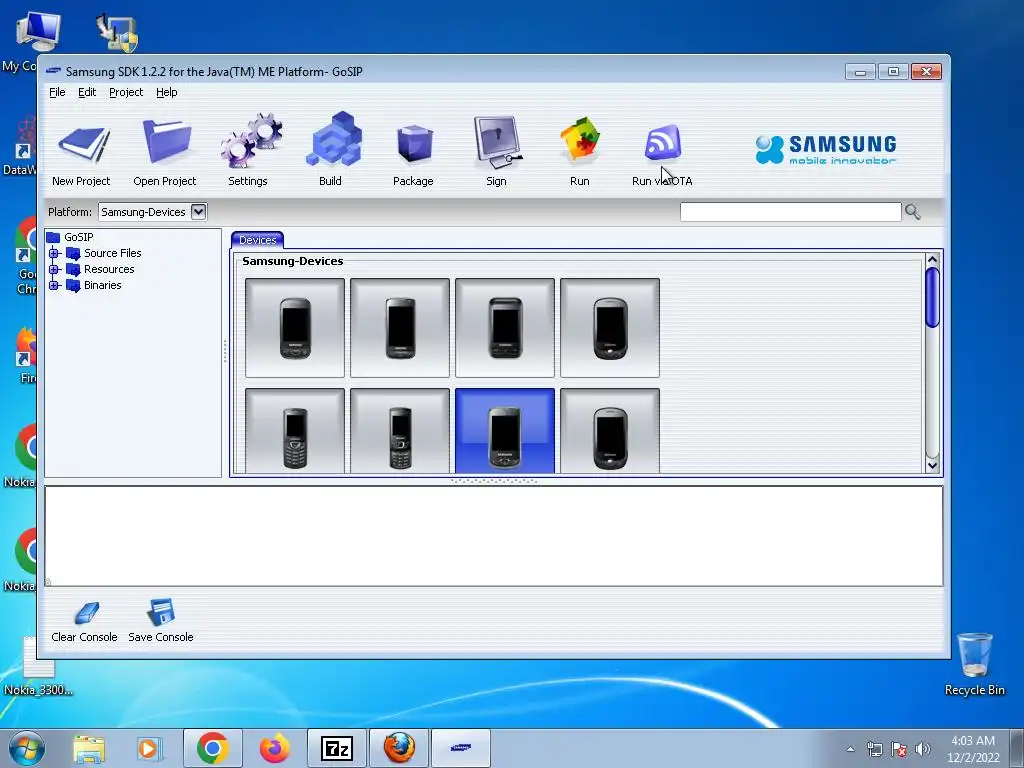Show hidden tray icons arrow
The width and height of the screenshot is (1024, 768).
pos(850,749)
